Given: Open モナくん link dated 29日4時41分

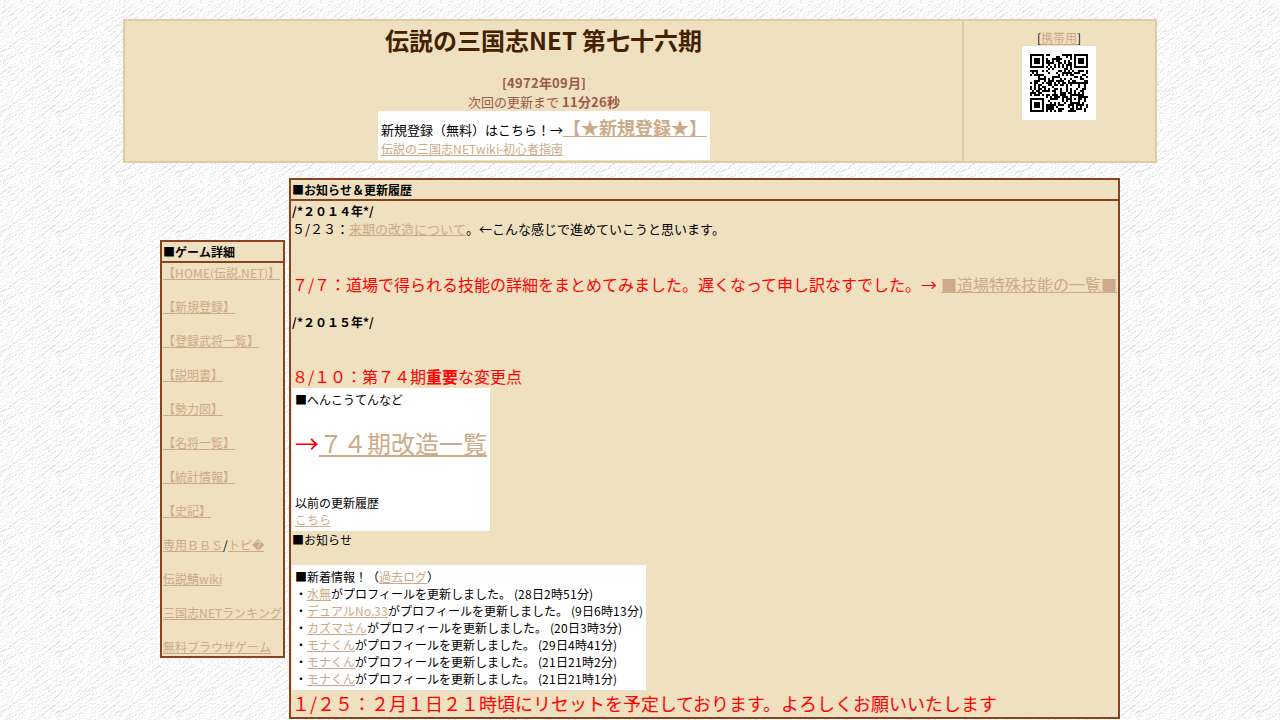Looking at the screenshot, I should pyautogui.click(x=331, y=645).
